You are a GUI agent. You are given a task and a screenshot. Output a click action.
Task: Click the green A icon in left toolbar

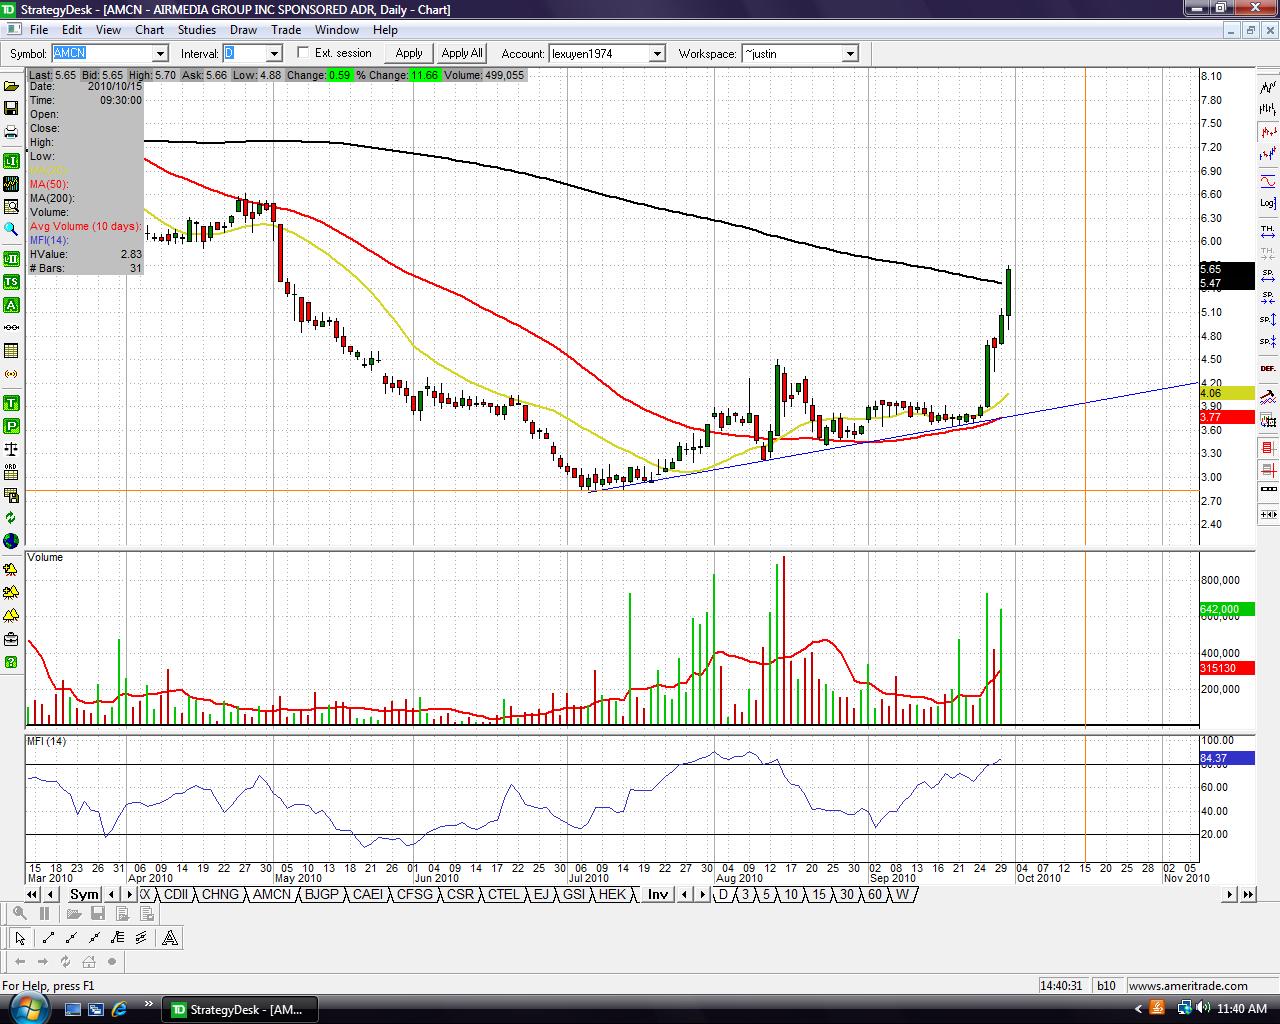[11, 305]
